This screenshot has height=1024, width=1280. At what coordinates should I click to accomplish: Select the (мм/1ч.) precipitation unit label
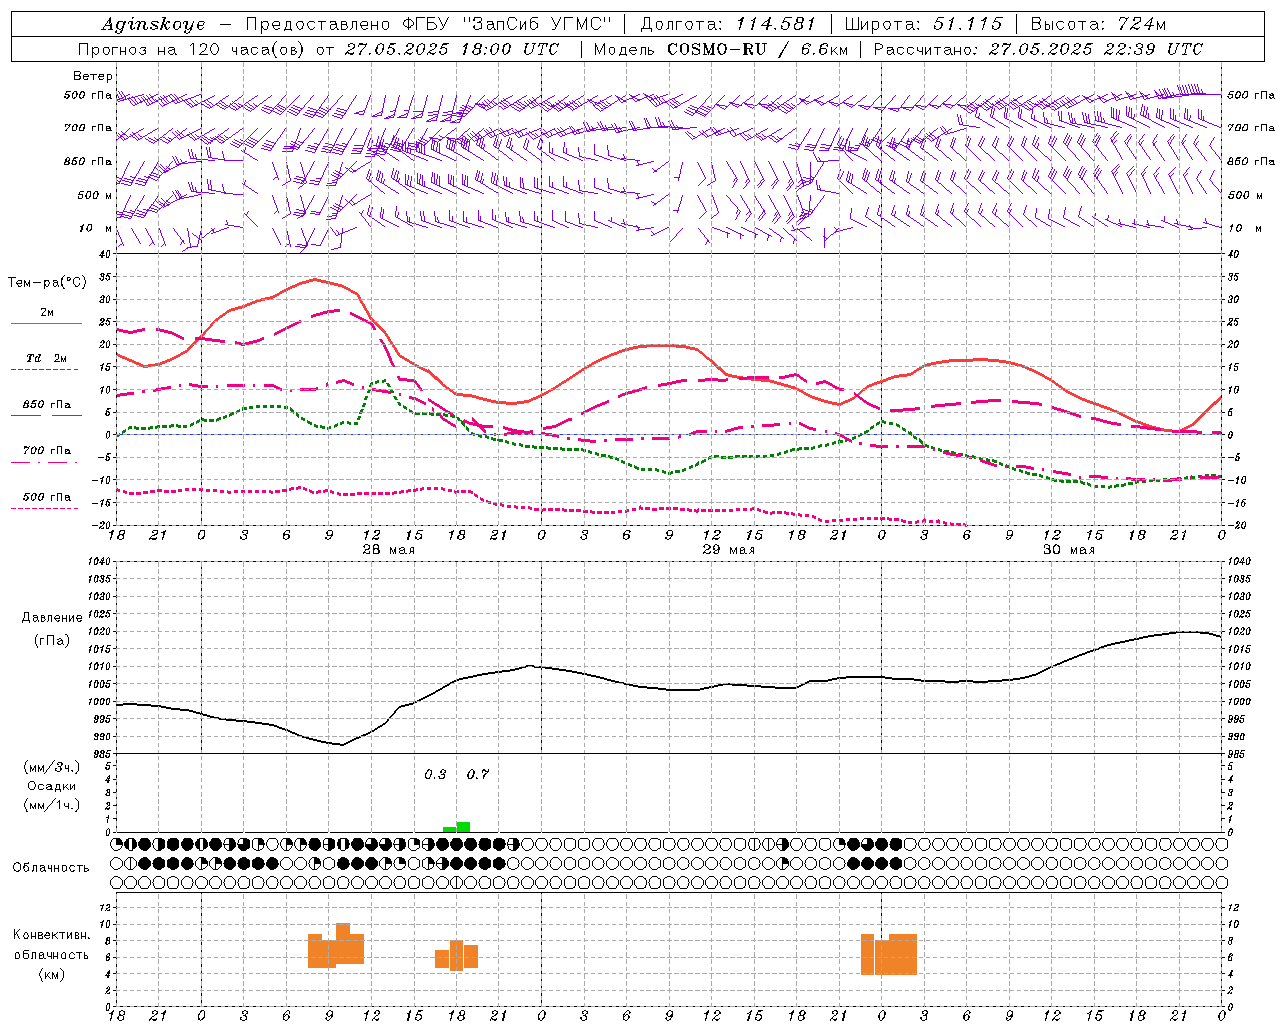pyautogui.click(x=52, y=804)
